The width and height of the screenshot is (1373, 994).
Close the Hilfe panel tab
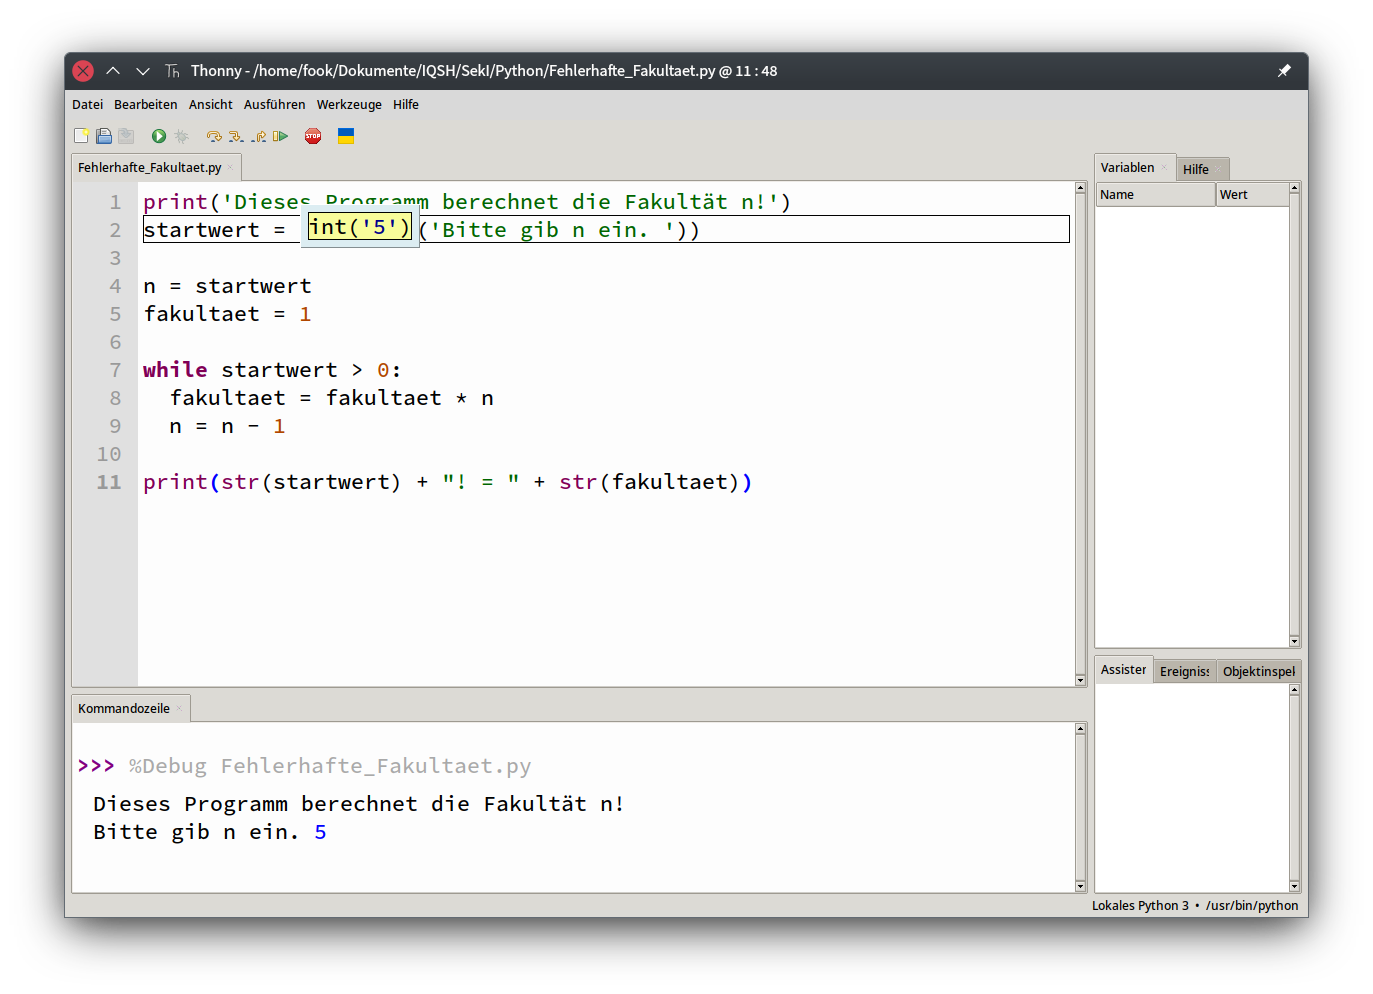click(x=1218, y=169)
